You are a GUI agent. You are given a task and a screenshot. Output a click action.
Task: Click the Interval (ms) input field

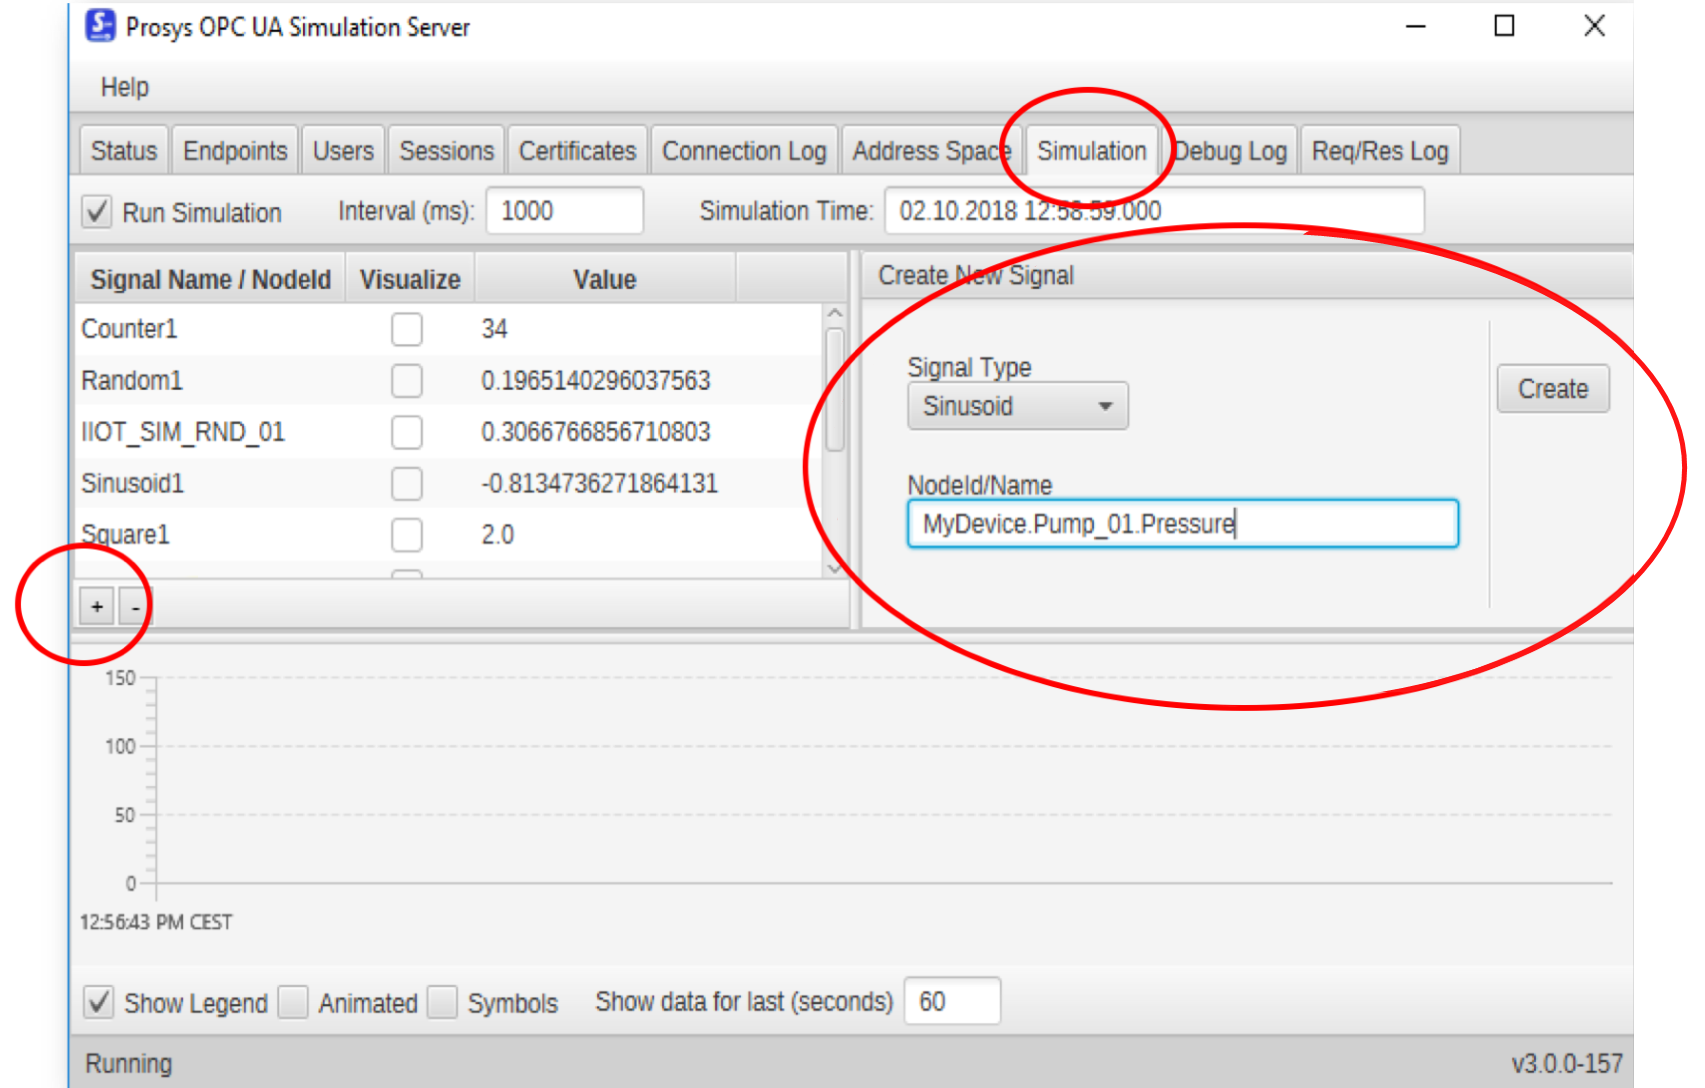[564, 211]
